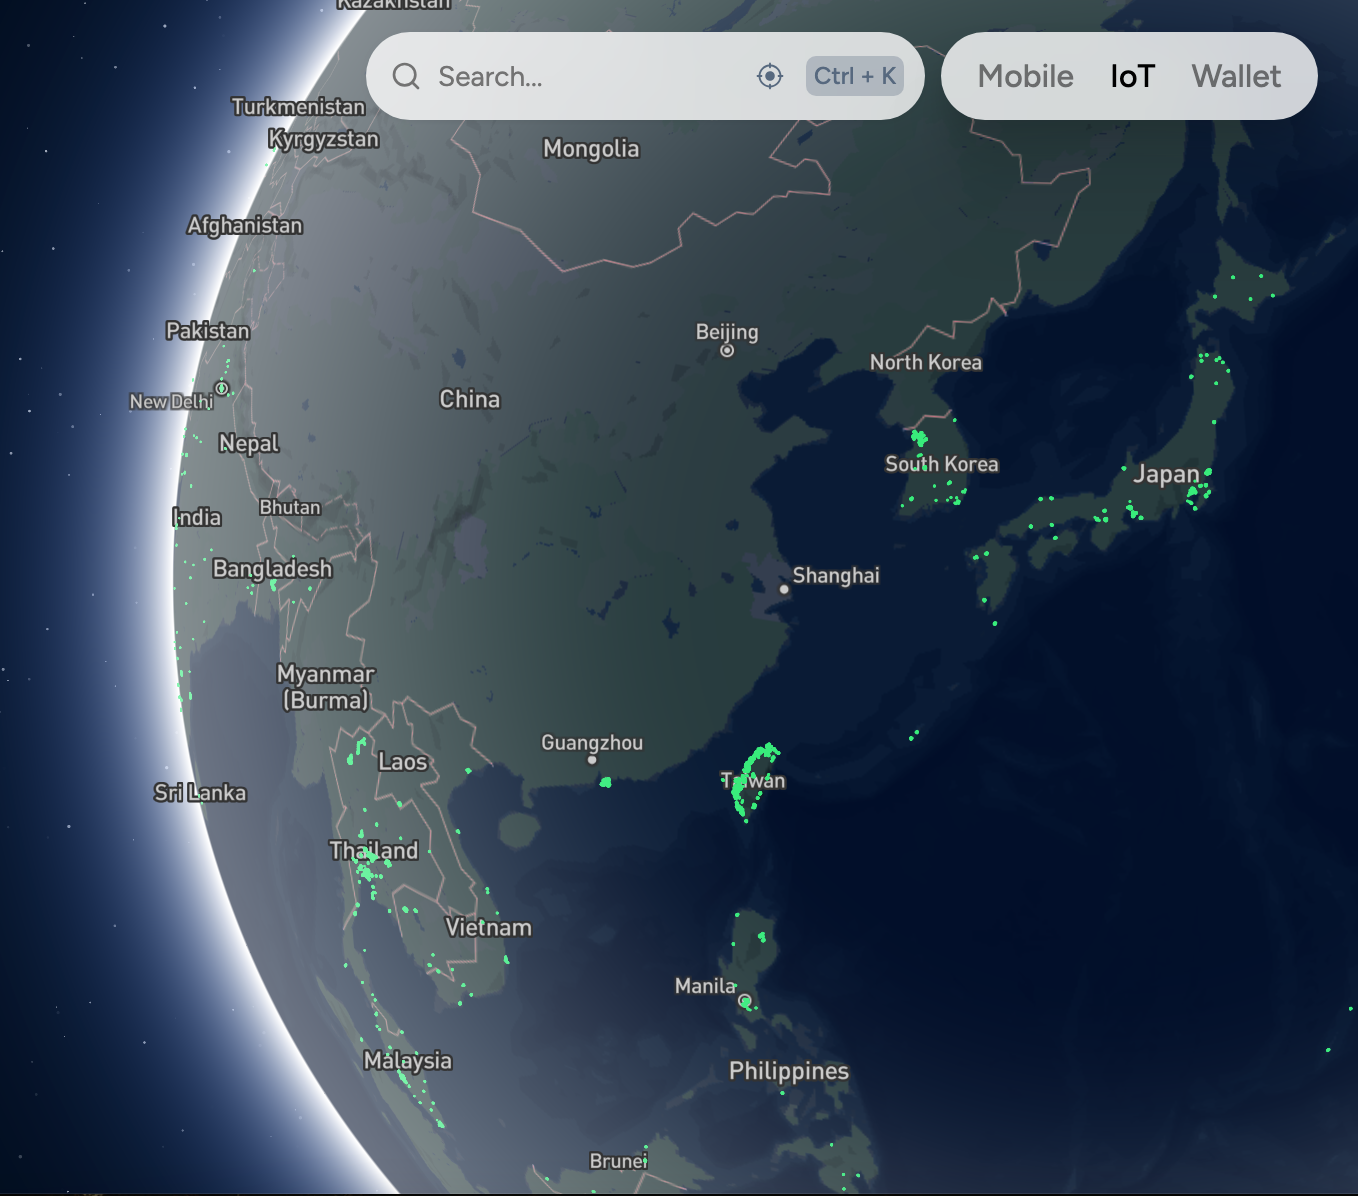The image size is (1358, 1196).
Task: Open the Wallet tab
Action: (1236, 76)
